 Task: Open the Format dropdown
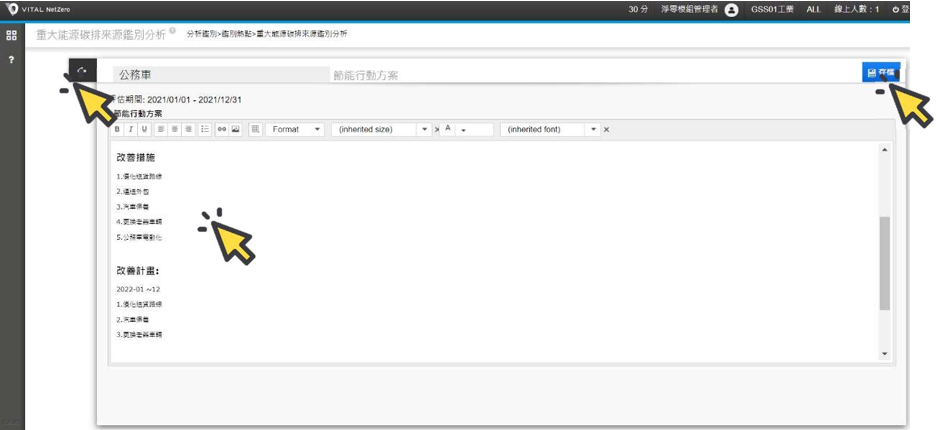coord(295,130)
